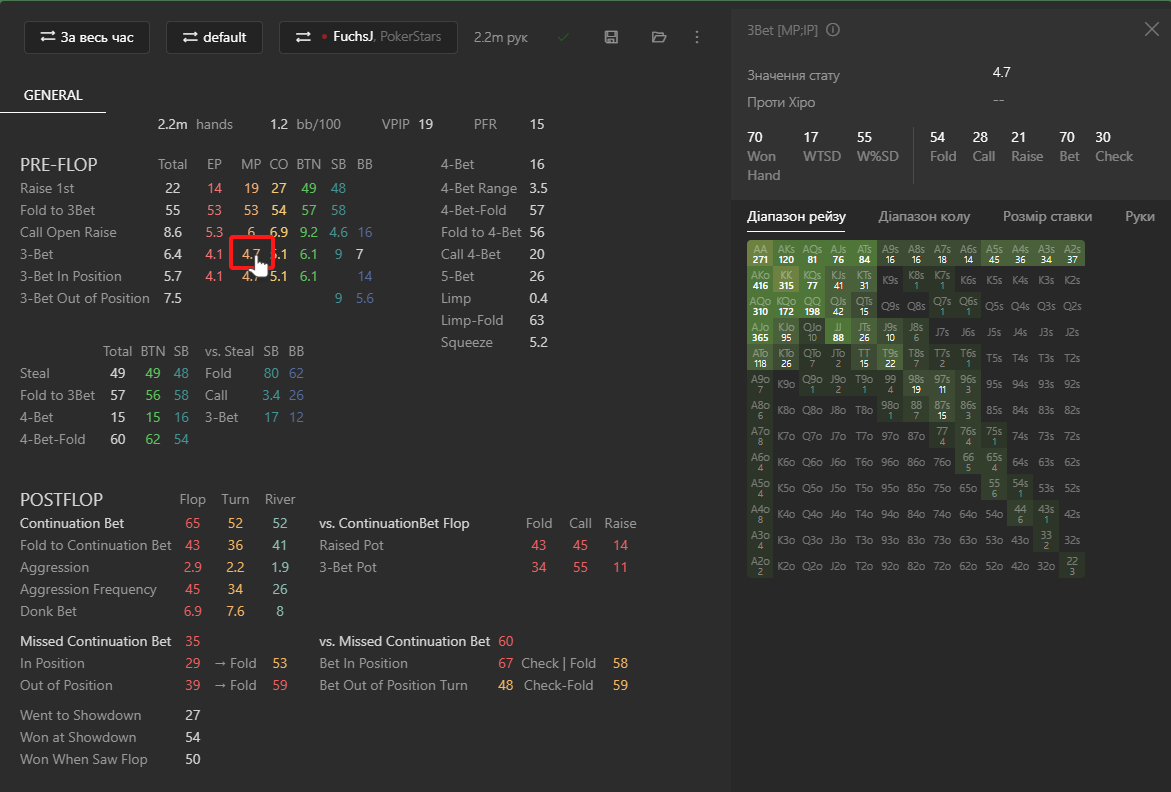Select the AJo hand cell showing 365
The height and width of the screenshot is (792, 1171).
click(x=760, y=332)
